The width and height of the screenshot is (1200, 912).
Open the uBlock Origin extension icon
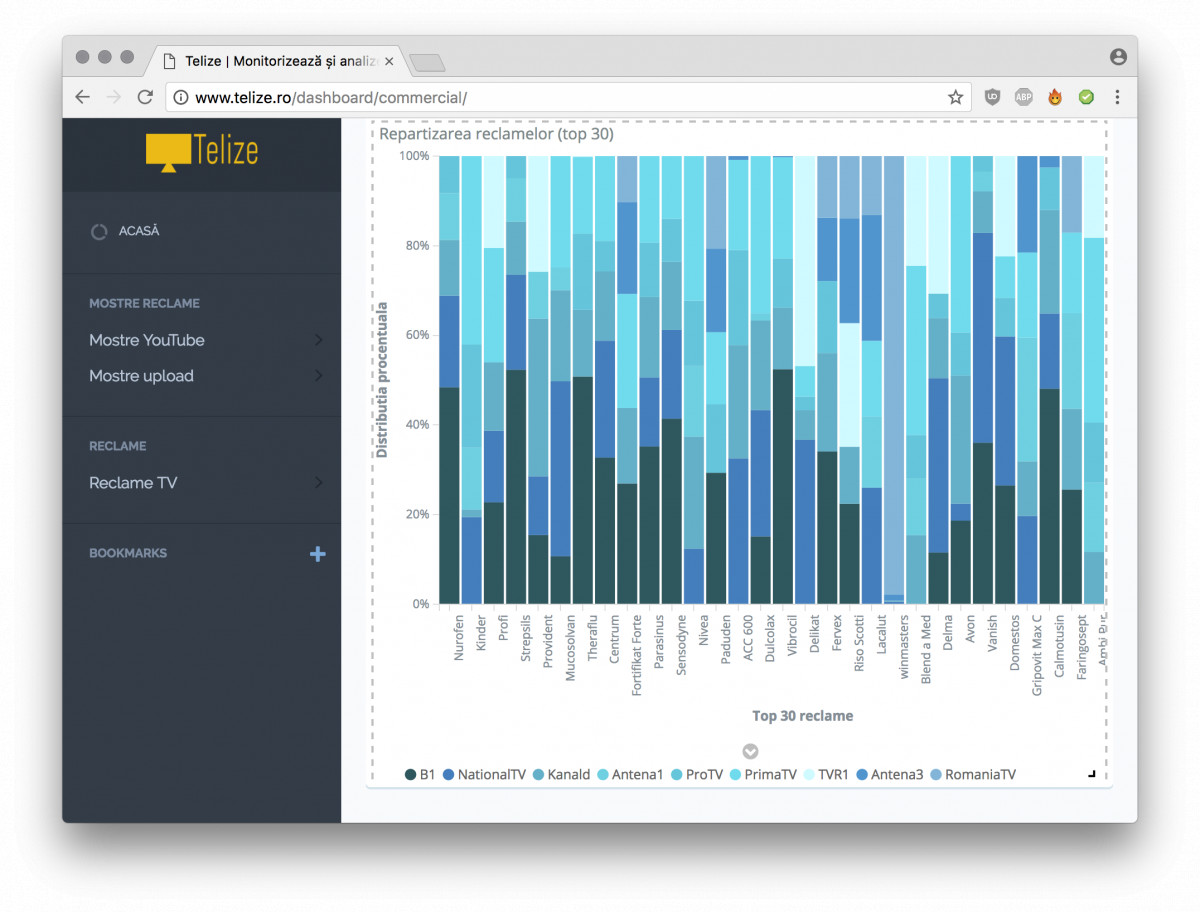pos(992,97)
